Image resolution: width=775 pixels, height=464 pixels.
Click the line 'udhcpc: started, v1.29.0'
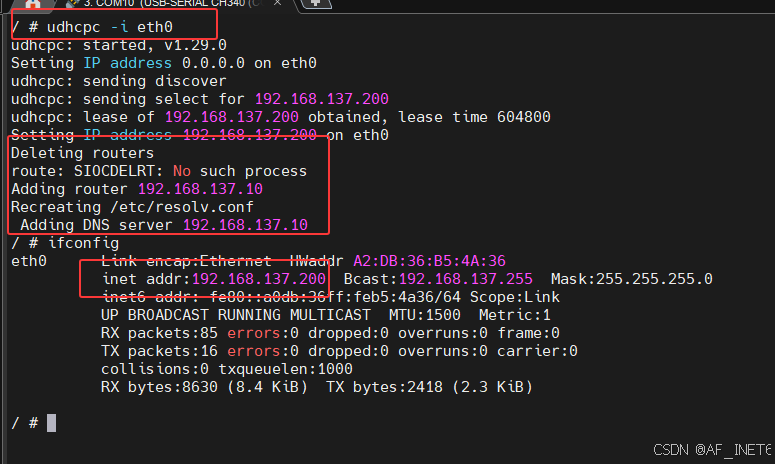point(119,45)
